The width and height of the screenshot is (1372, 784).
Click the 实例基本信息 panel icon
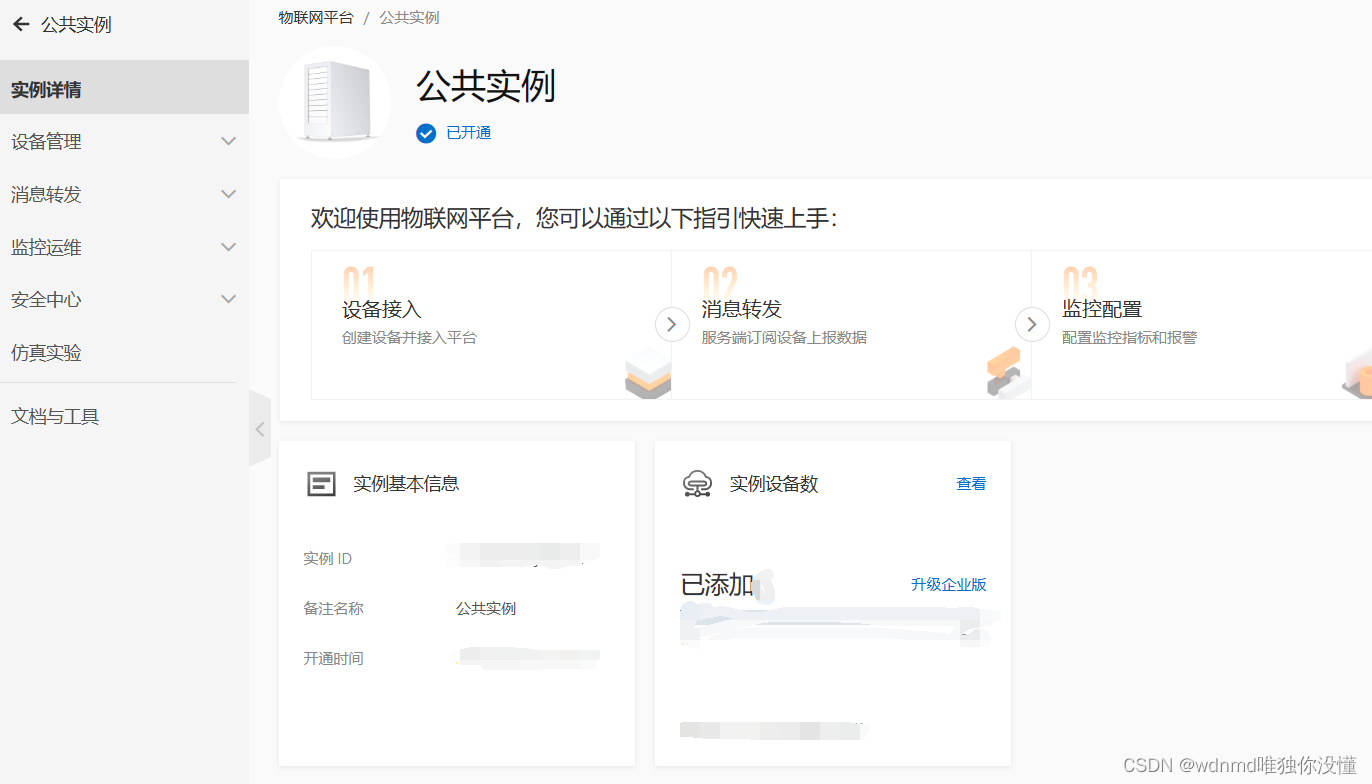point(320,483)
